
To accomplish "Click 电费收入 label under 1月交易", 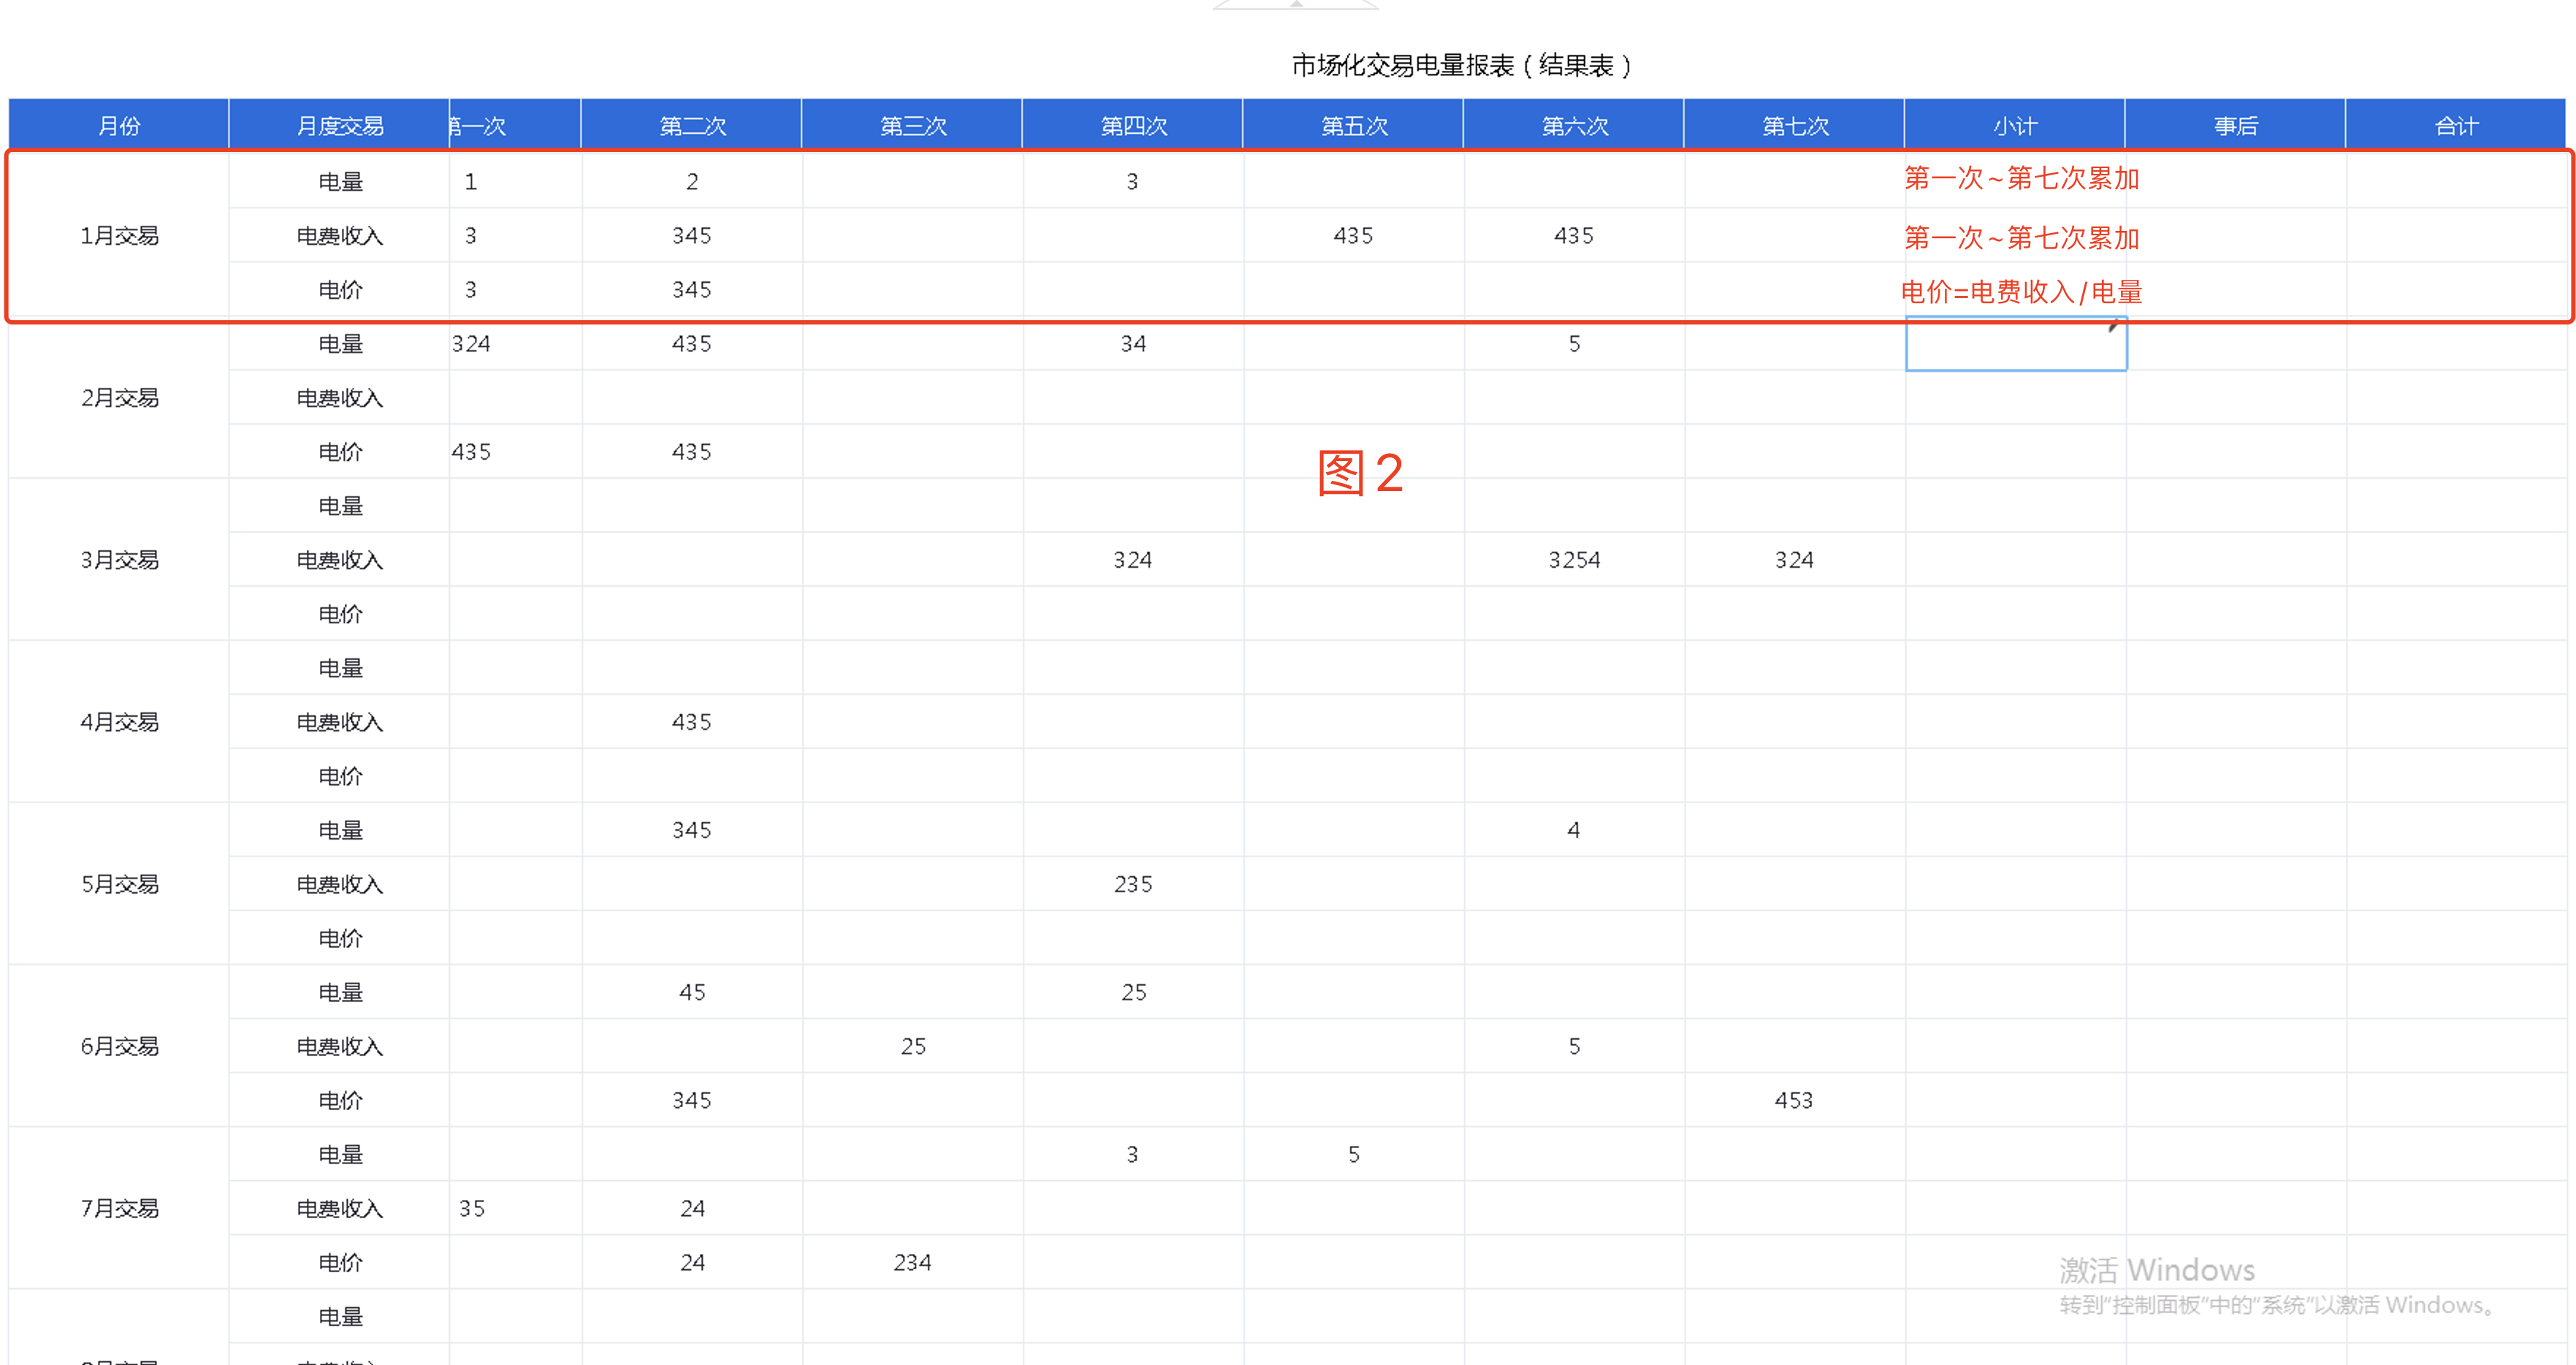I will 340,236.
